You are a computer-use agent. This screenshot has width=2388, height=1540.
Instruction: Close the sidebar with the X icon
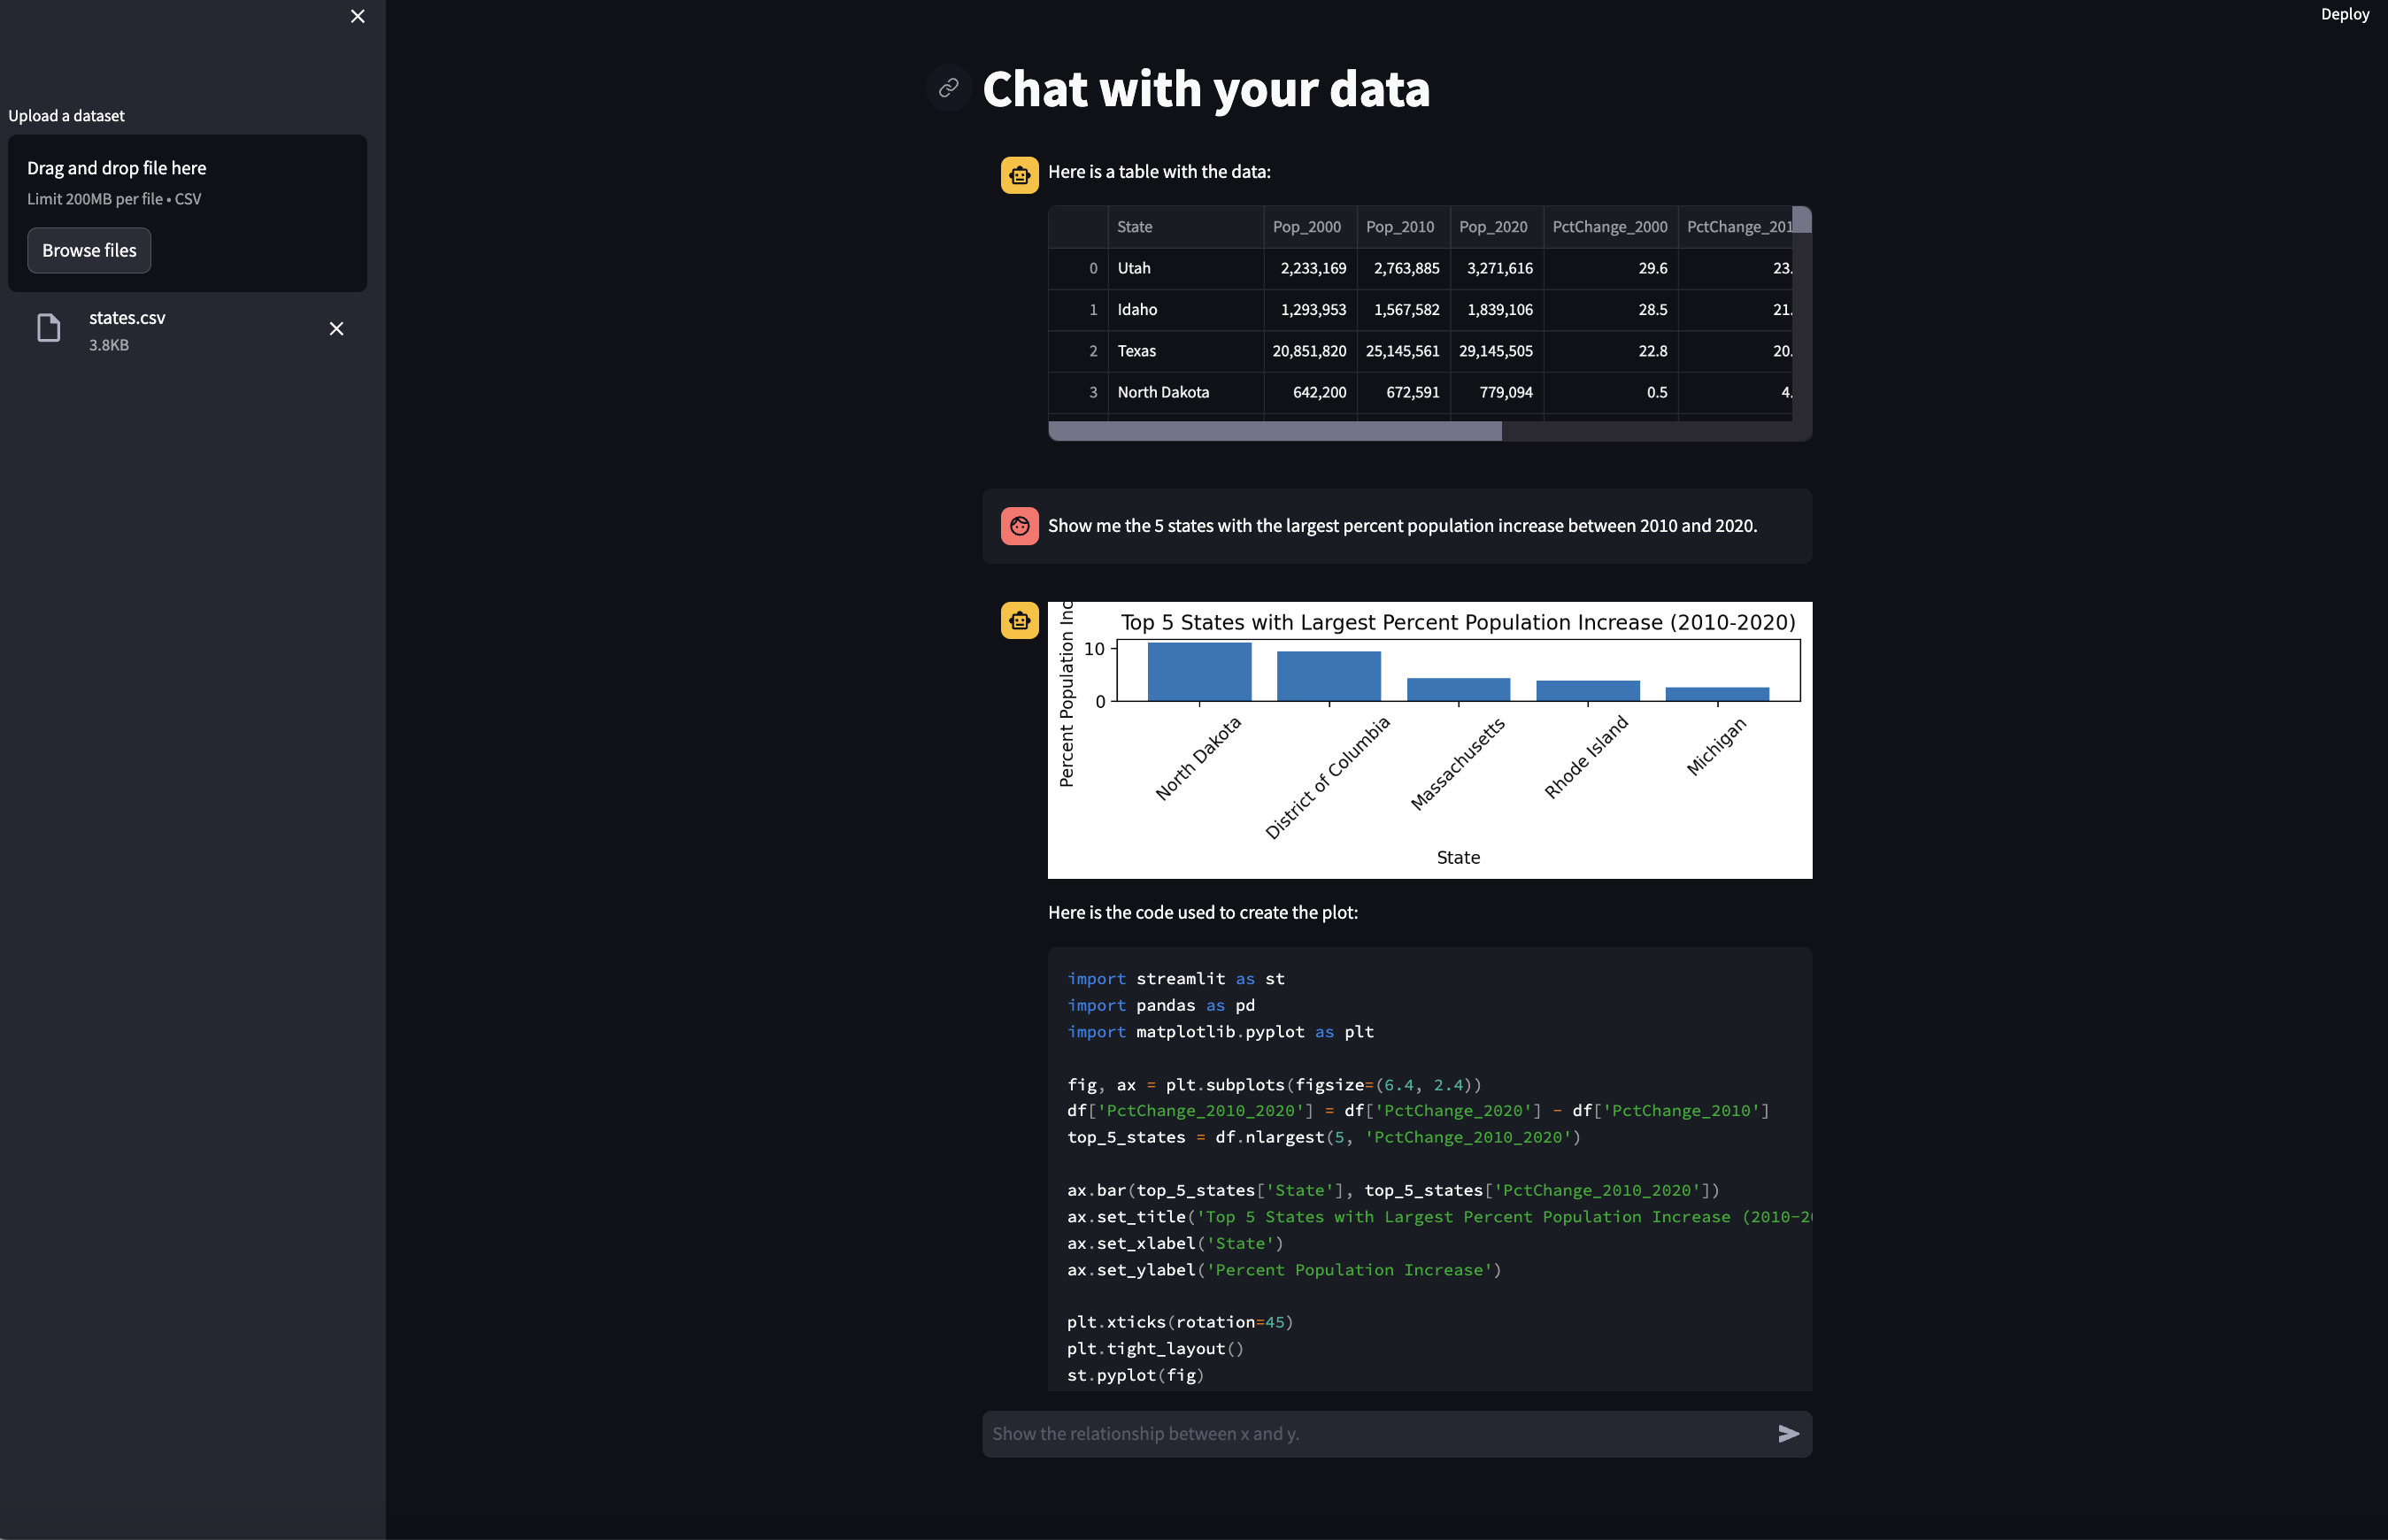[358, 16]
